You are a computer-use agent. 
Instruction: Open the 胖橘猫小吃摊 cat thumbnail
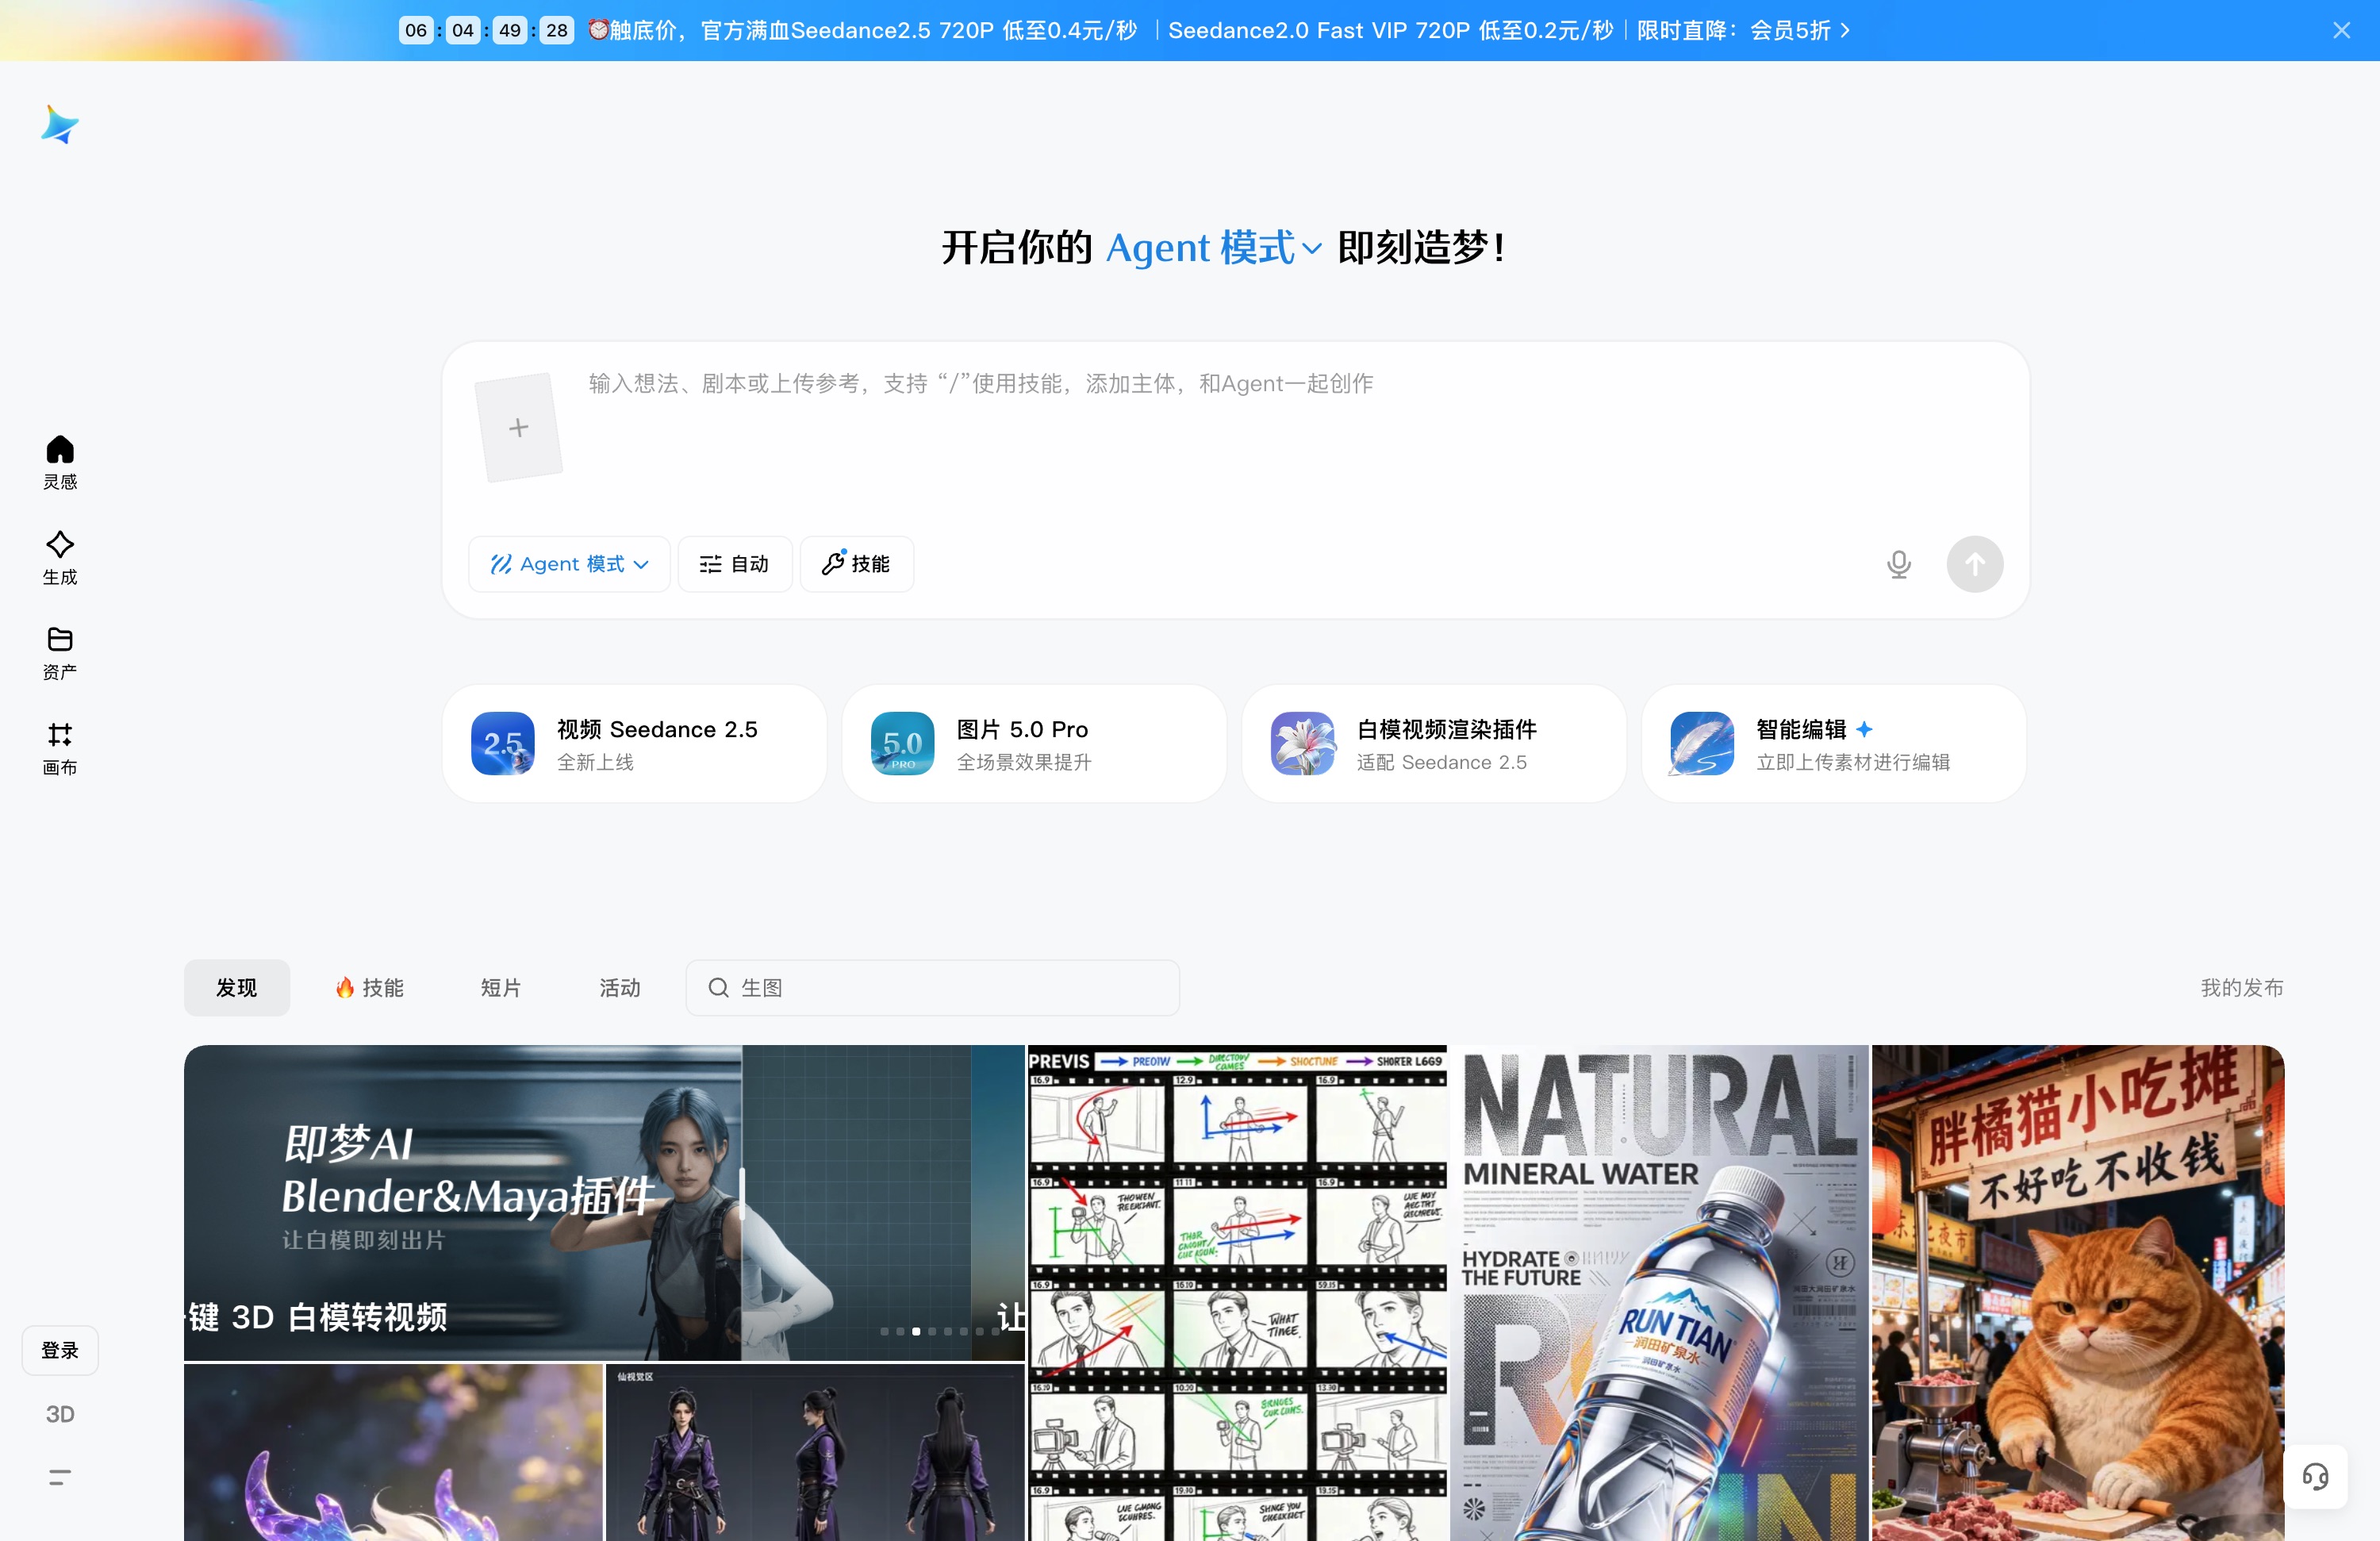(x=2078, y=1293)
